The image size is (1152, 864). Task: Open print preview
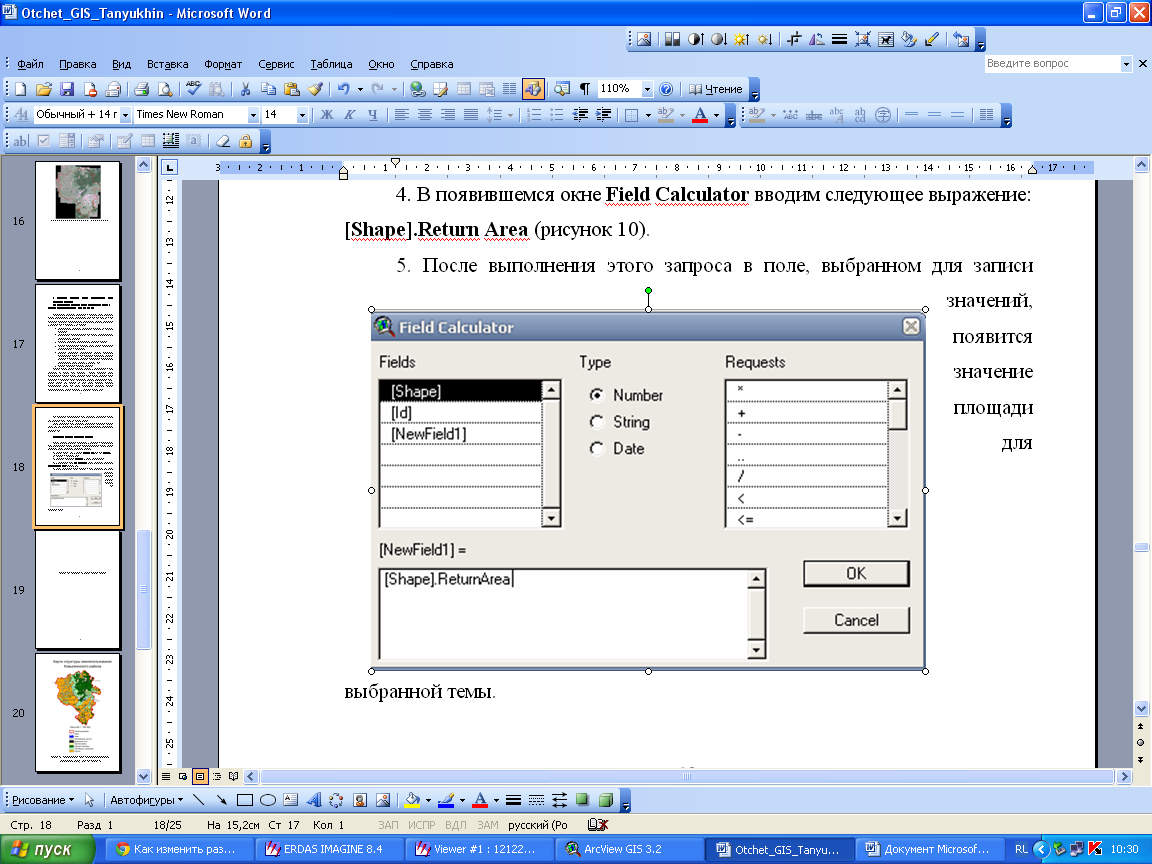165,89
